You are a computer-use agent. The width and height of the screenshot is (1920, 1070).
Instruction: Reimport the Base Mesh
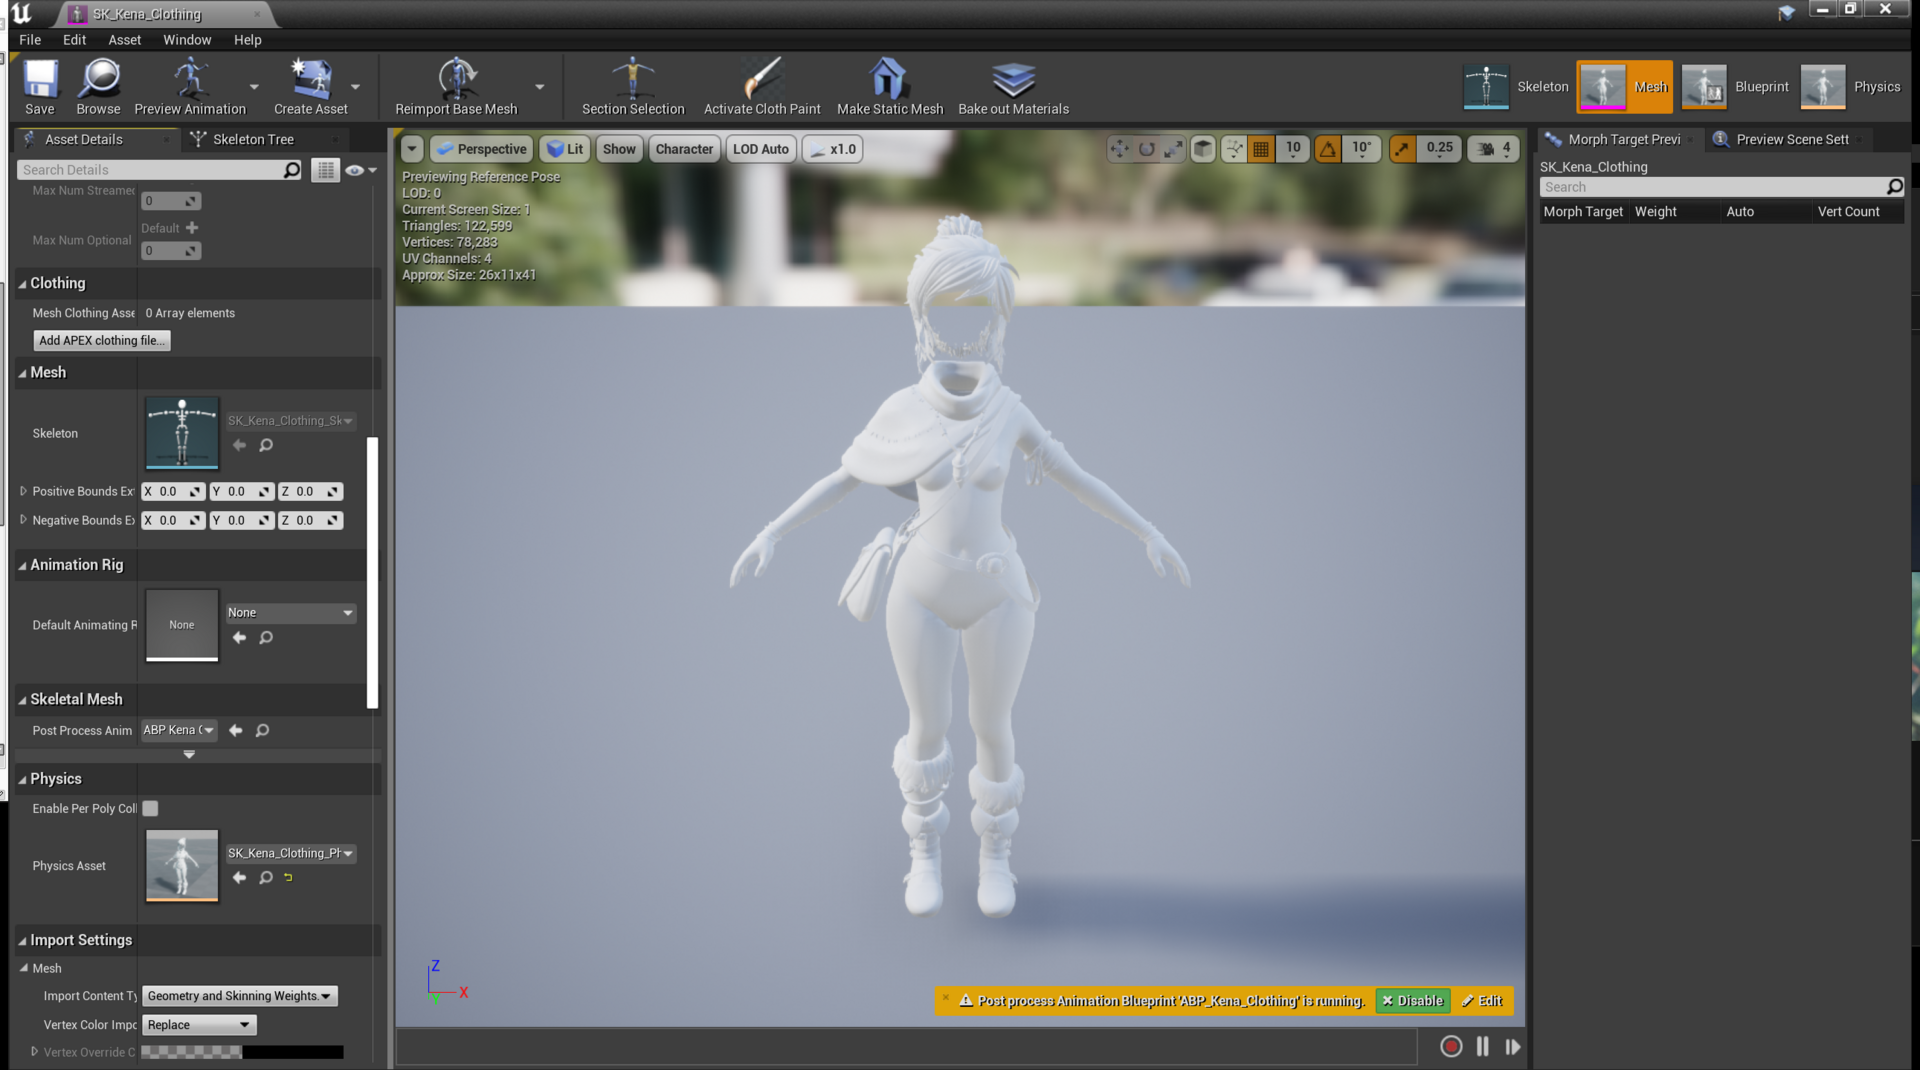[456, 87]
